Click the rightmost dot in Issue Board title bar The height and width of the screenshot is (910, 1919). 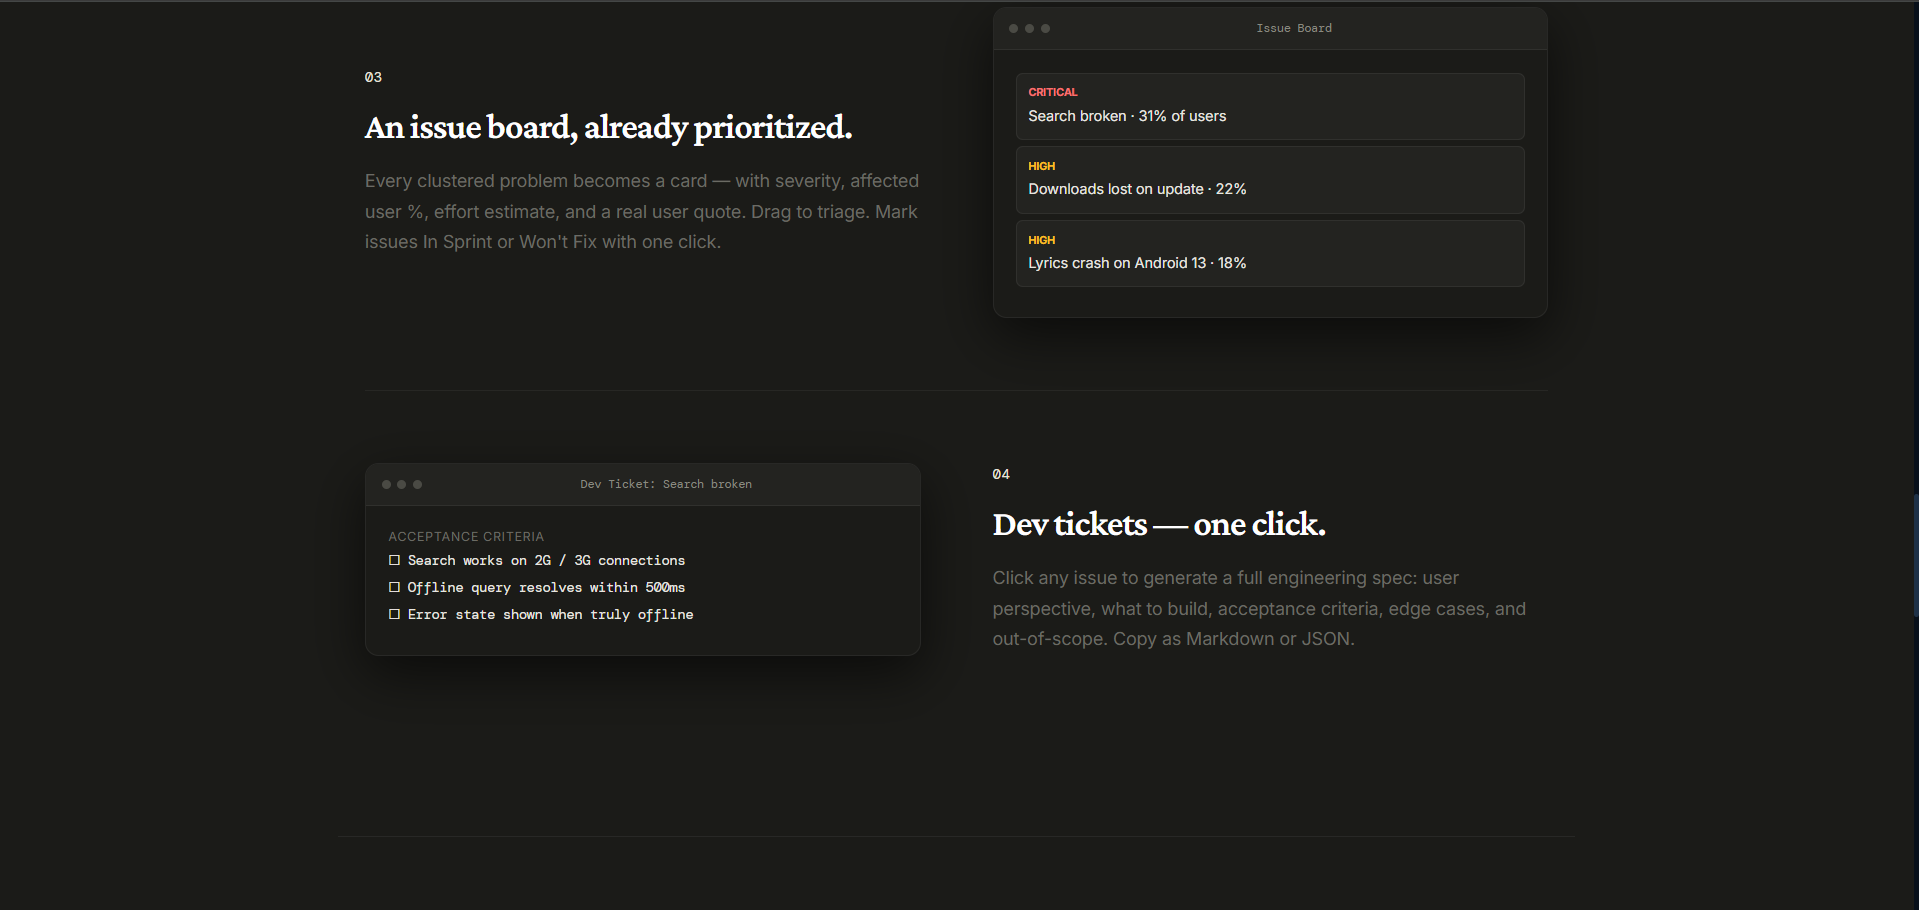click(x=1045, y=29)
